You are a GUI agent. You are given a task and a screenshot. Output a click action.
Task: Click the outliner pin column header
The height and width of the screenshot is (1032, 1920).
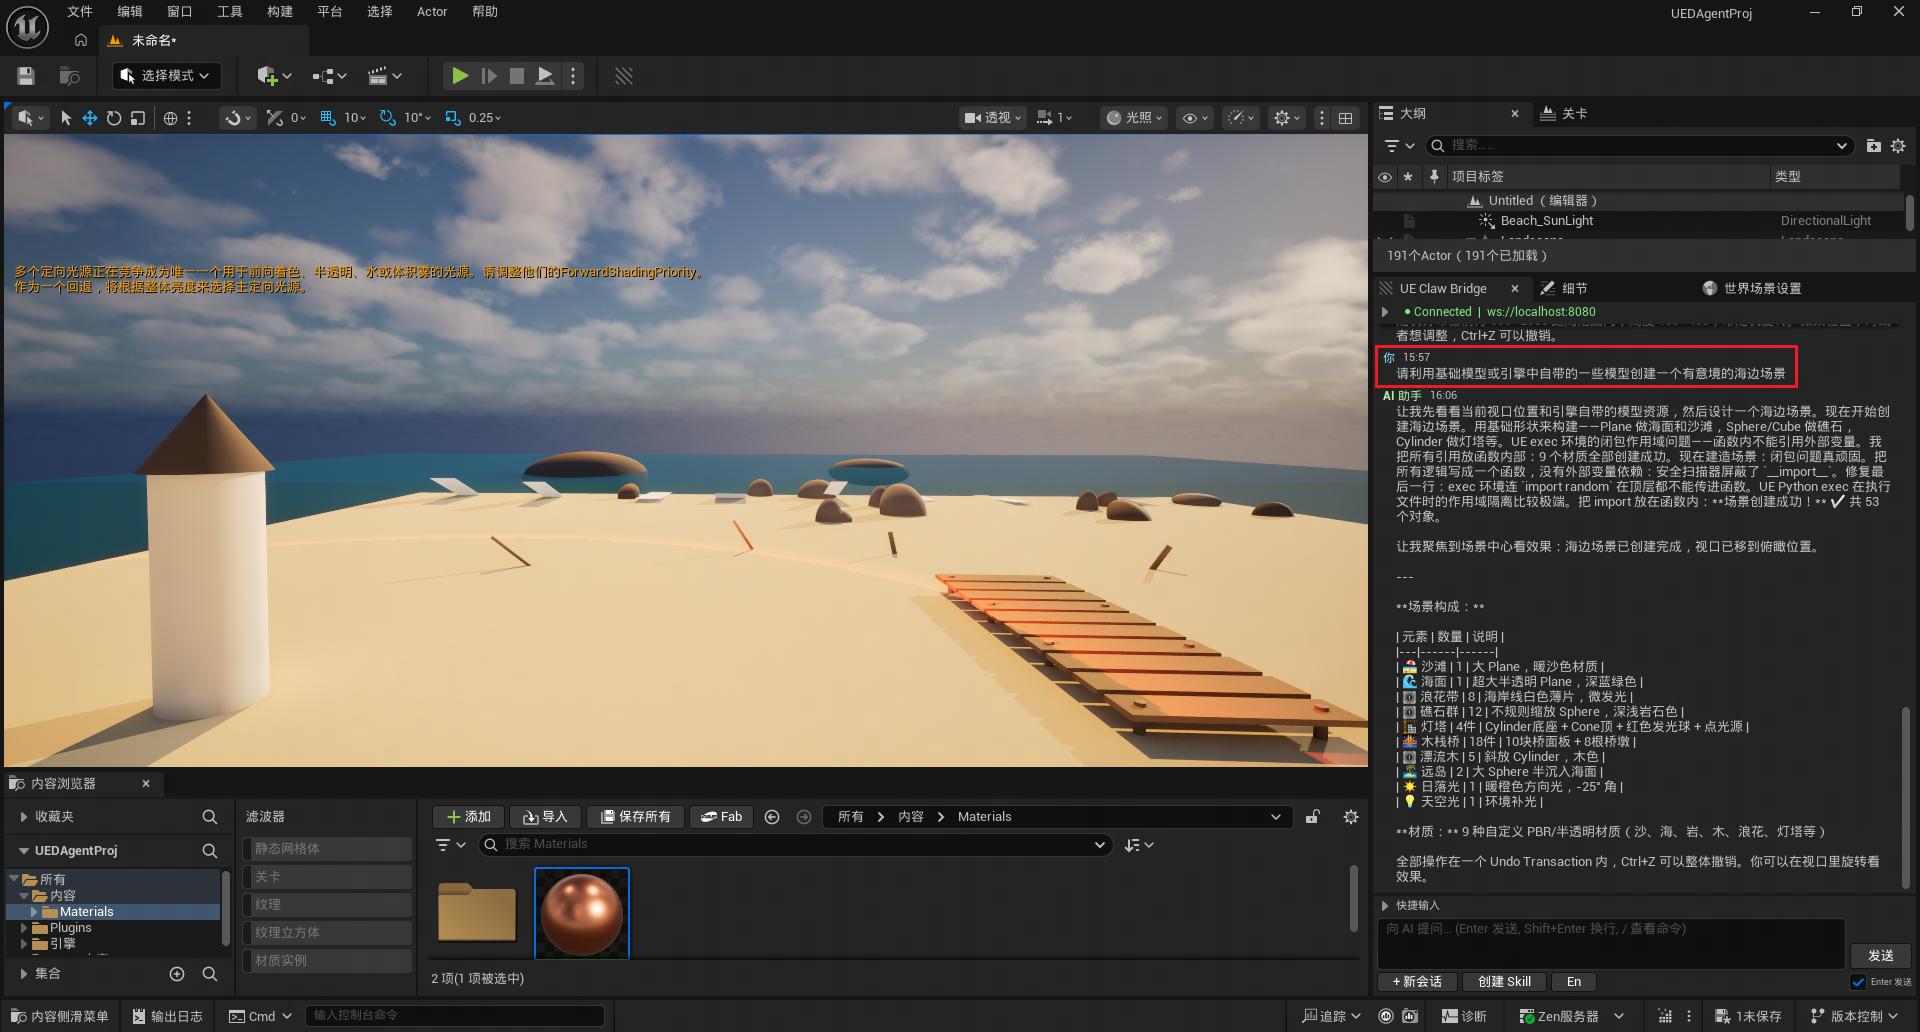pyautogui.click(x=1434, y=177)
